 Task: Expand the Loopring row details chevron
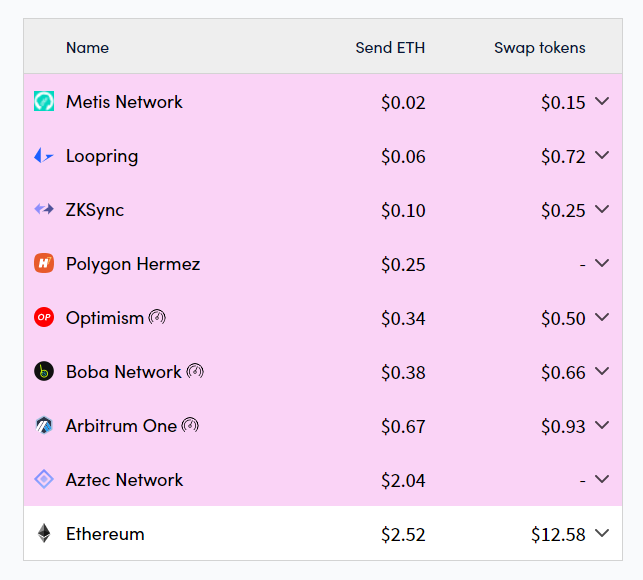click(x=602, y=155)
